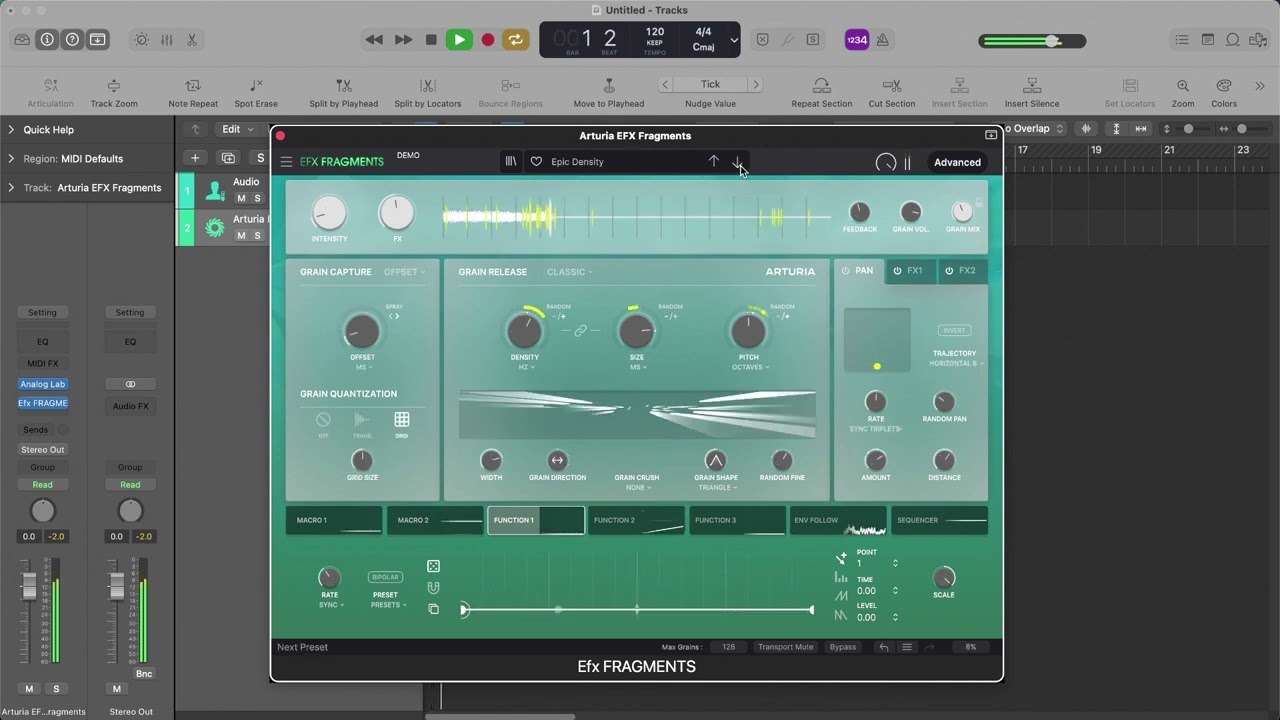Click the Grain Direction arrows button
This screenshot has width=1280, height=720.
pyautogui.click(x=558, y=460)
